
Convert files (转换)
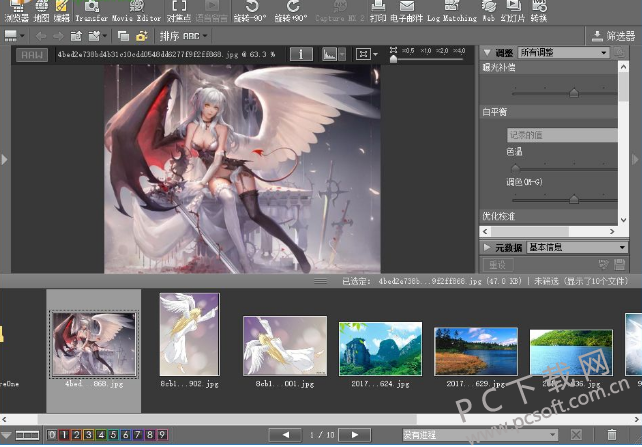[538, 11]
